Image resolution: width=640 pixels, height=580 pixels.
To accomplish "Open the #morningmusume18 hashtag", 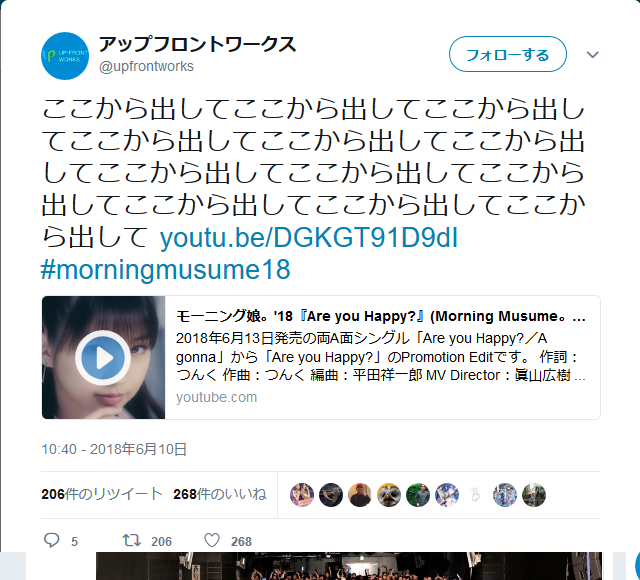I will (165, 270).
